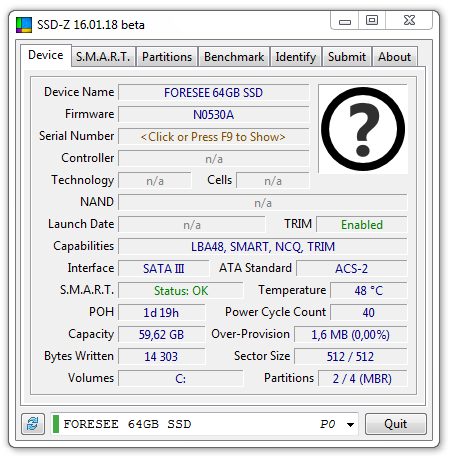The height and width of the screenshot is (457, 450).
Task: Click the Power Cycle Count value 40
Action: [369, 313]
